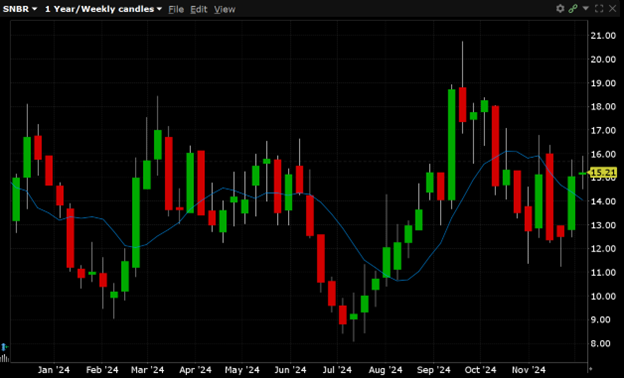Click the Oct '24 date axis label

click(x=480, y=370)
